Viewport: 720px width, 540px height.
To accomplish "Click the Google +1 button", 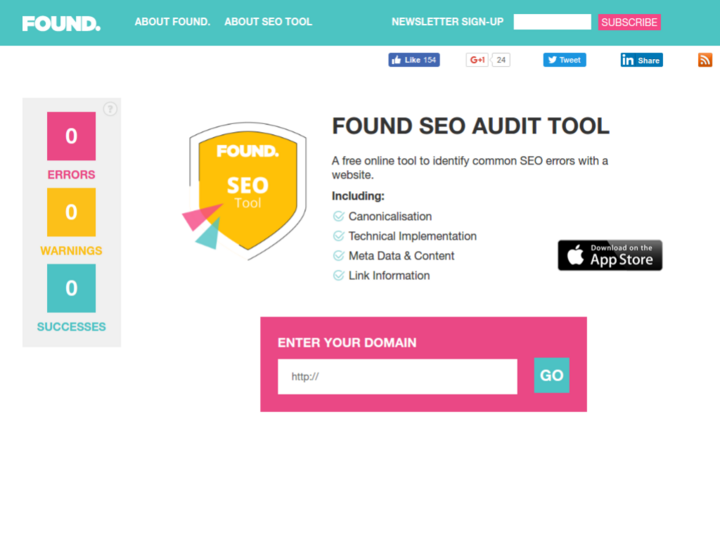I will coord(478,60).
